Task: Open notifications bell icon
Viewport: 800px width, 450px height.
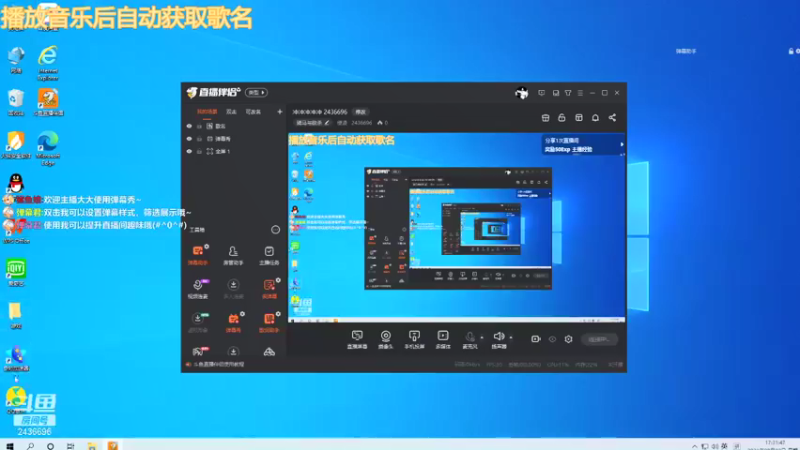Action: (595, 118)
